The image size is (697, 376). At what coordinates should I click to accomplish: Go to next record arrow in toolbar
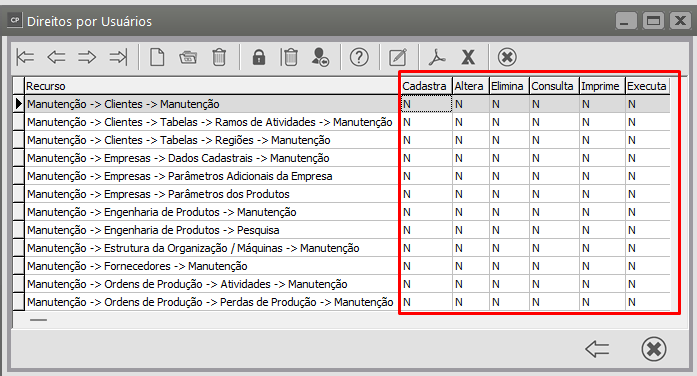coord(87,57)
